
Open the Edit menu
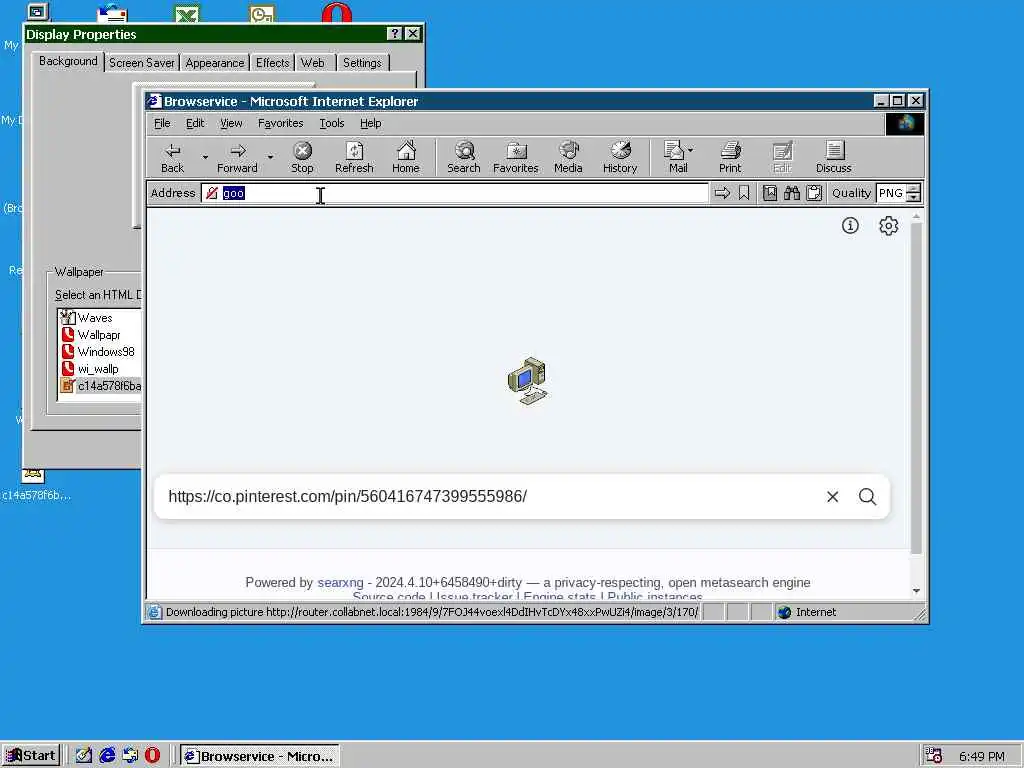click(195, 123)
